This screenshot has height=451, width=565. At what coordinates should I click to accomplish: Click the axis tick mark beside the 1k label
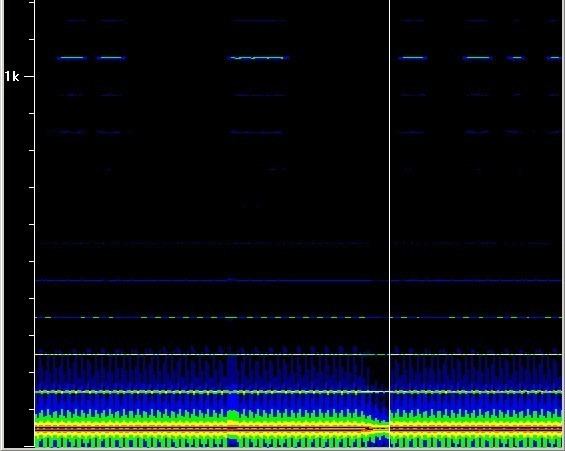[30, 76]
